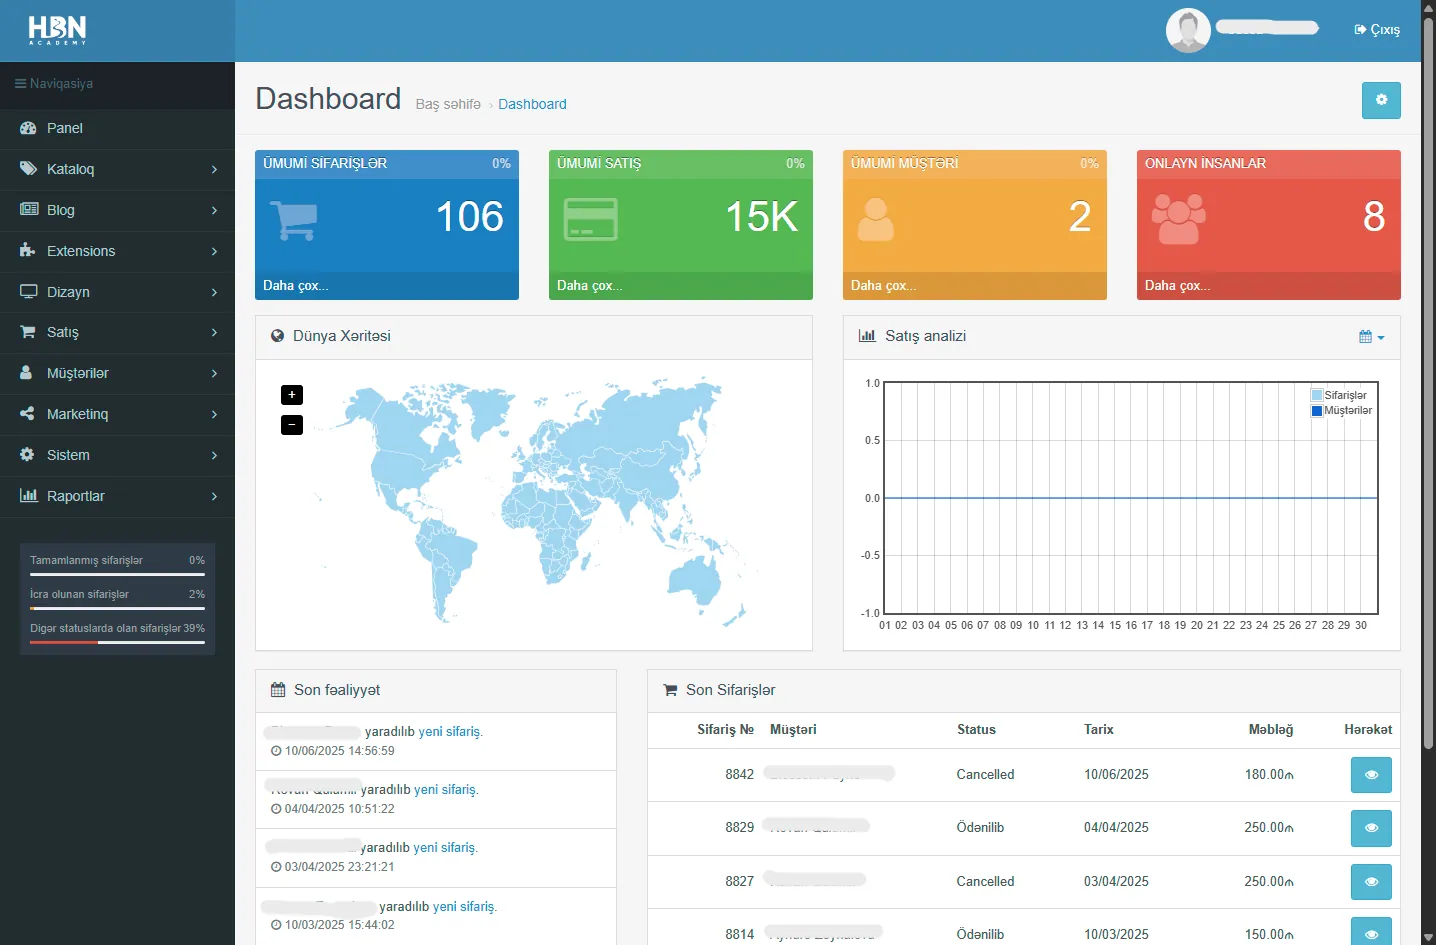Screen dimensions: 1436x945
Task: Open Daha çox under Onlayn İnsanlar
Action: click(1178, 286)
